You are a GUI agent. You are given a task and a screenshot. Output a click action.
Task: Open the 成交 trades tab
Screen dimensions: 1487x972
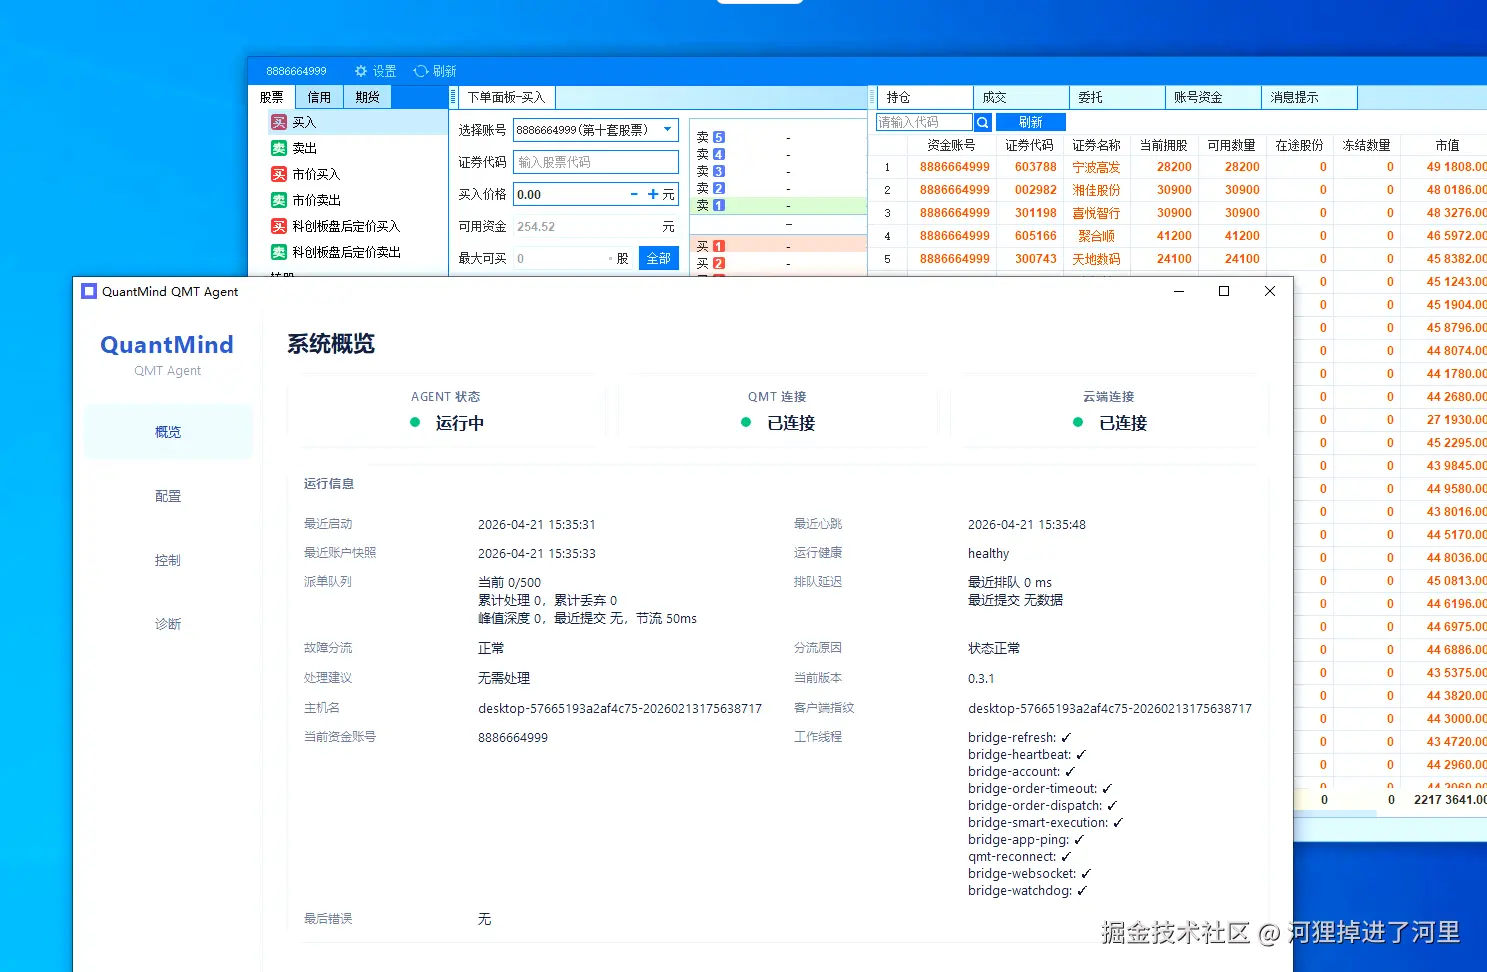1021,97
